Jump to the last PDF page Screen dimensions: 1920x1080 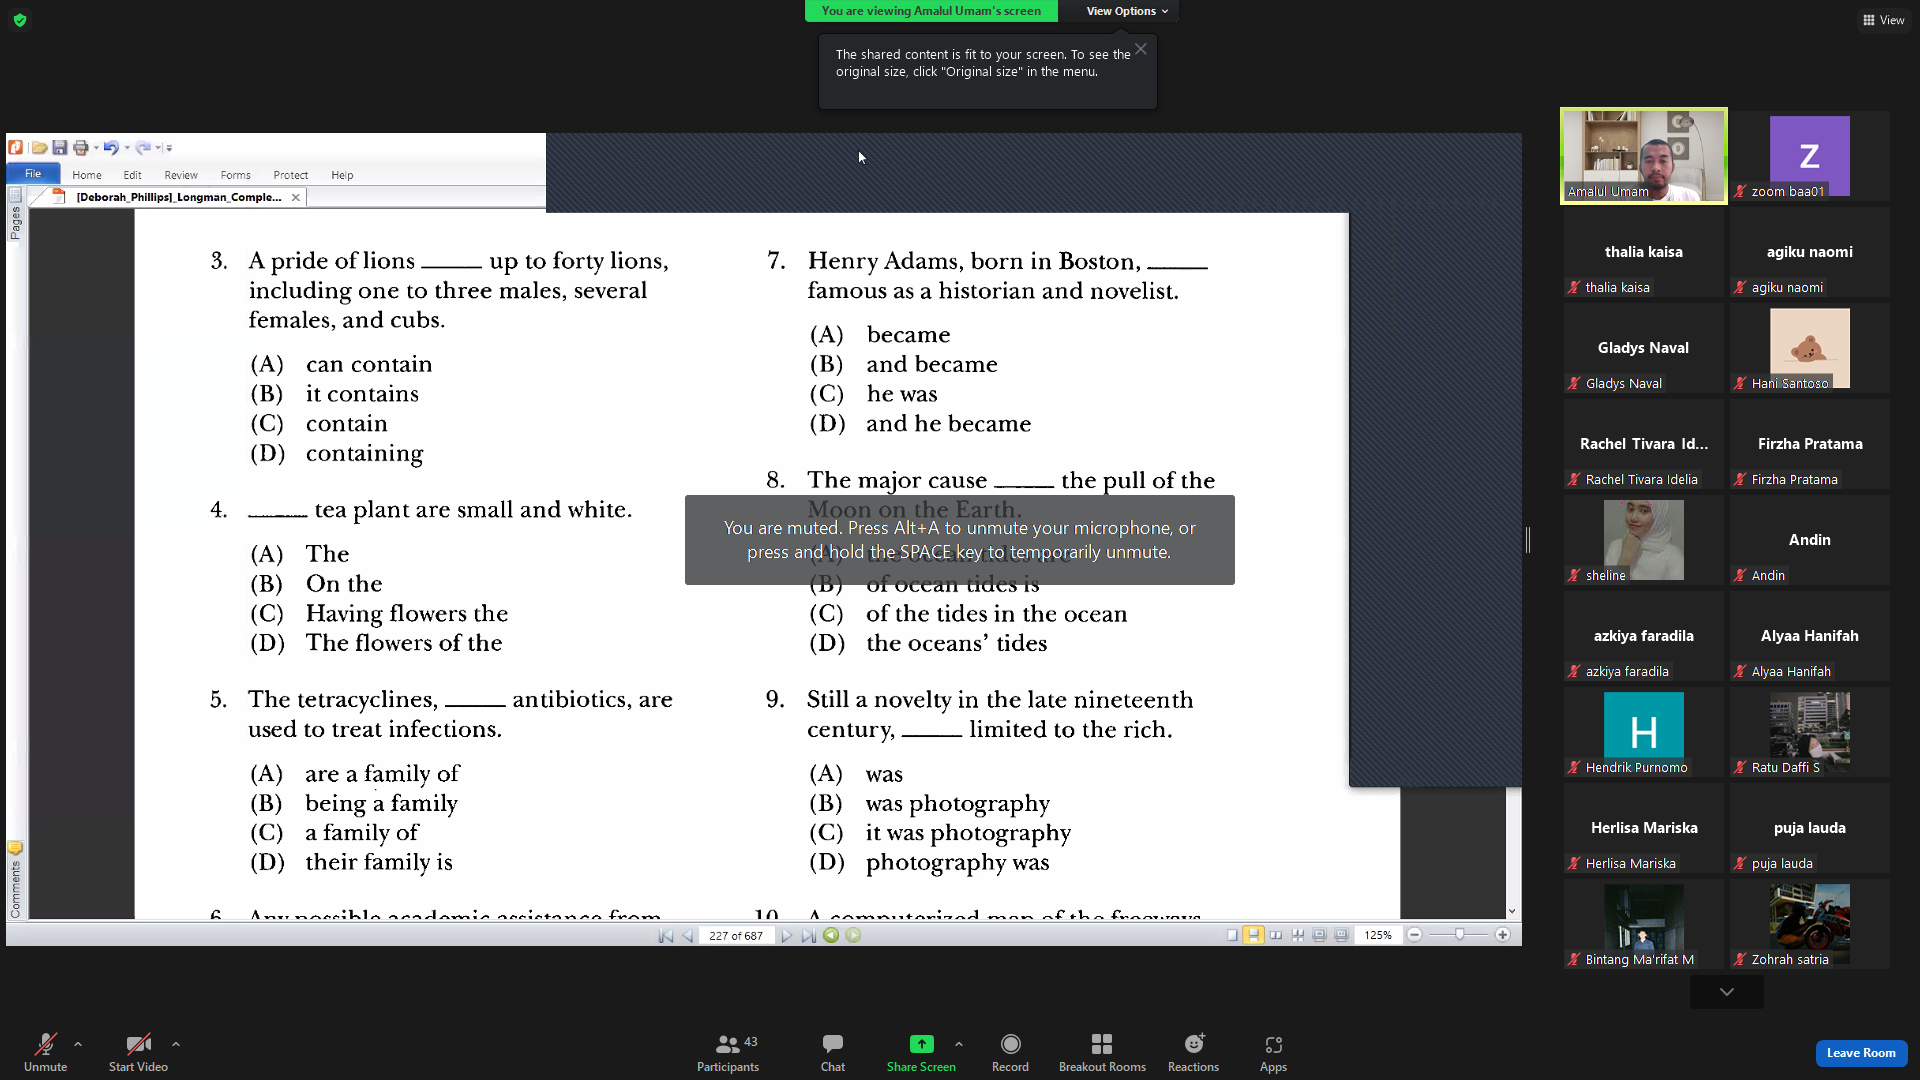(x=809, y=936)
